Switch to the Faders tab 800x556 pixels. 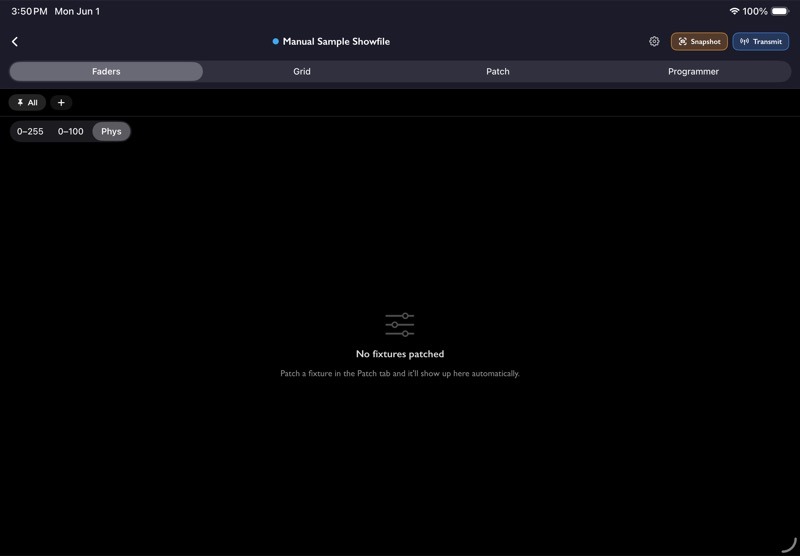(106, 71)
